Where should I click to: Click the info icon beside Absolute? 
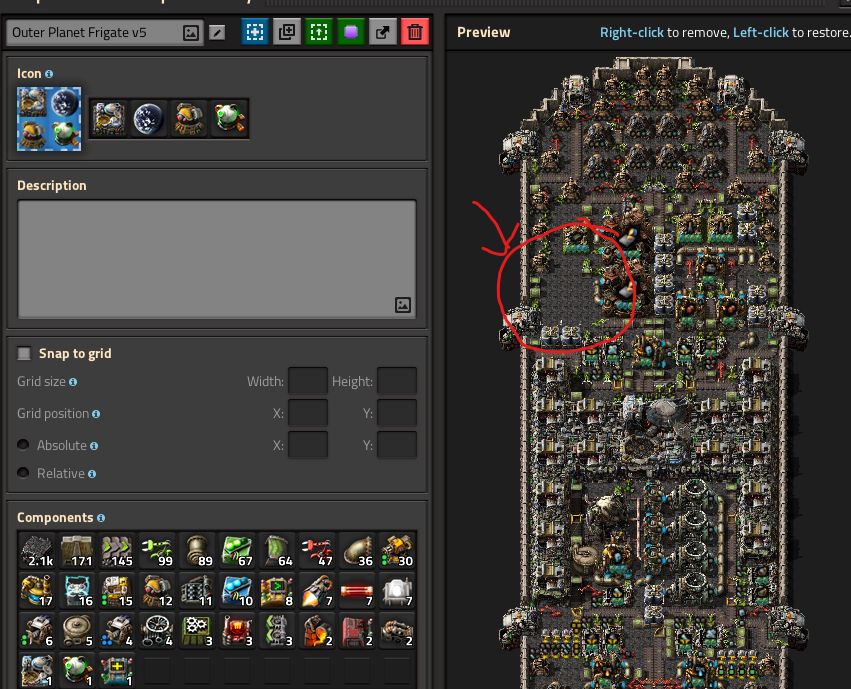(94, 446)
